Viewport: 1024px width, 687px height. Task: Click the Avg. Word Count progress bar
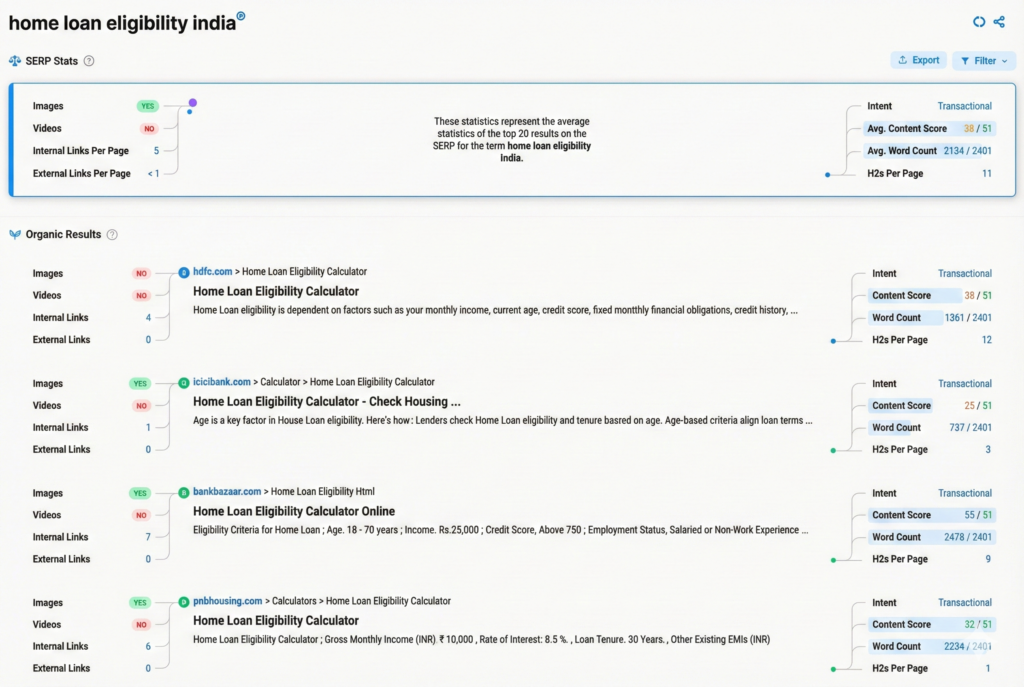929,151
